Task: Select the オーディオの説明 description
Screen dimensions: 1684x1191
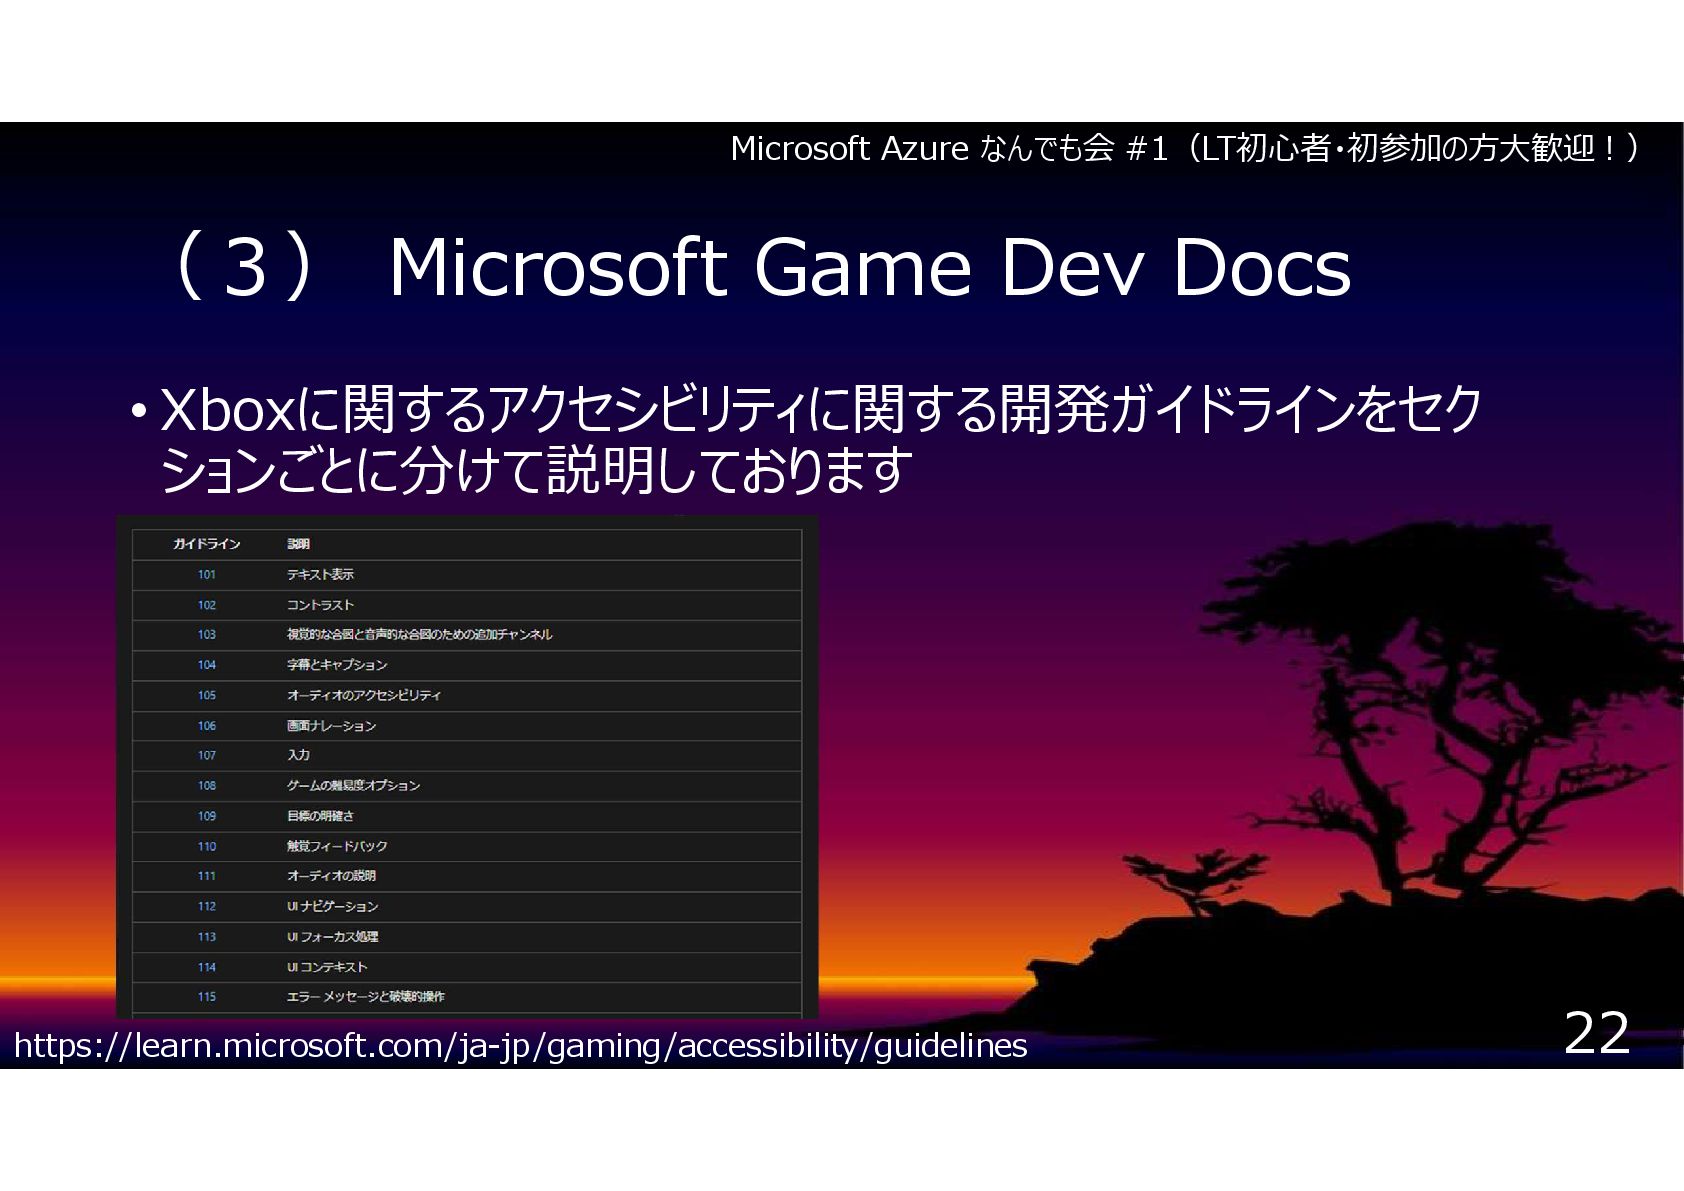Action: tap(331, 876)
